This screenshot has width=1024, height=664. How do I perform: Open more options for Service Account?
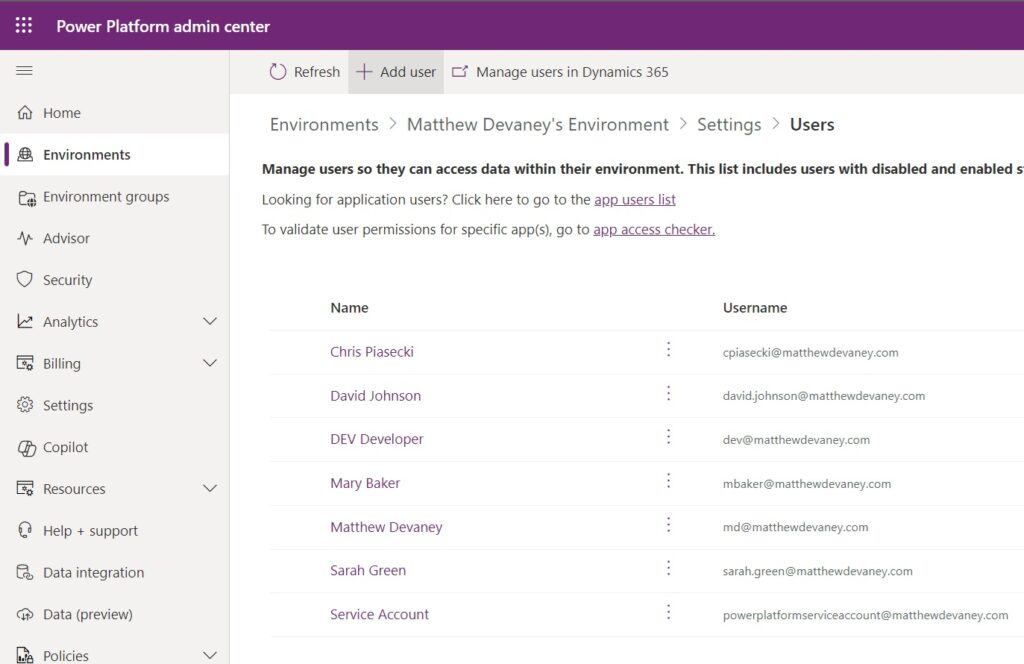pos(668,612)
